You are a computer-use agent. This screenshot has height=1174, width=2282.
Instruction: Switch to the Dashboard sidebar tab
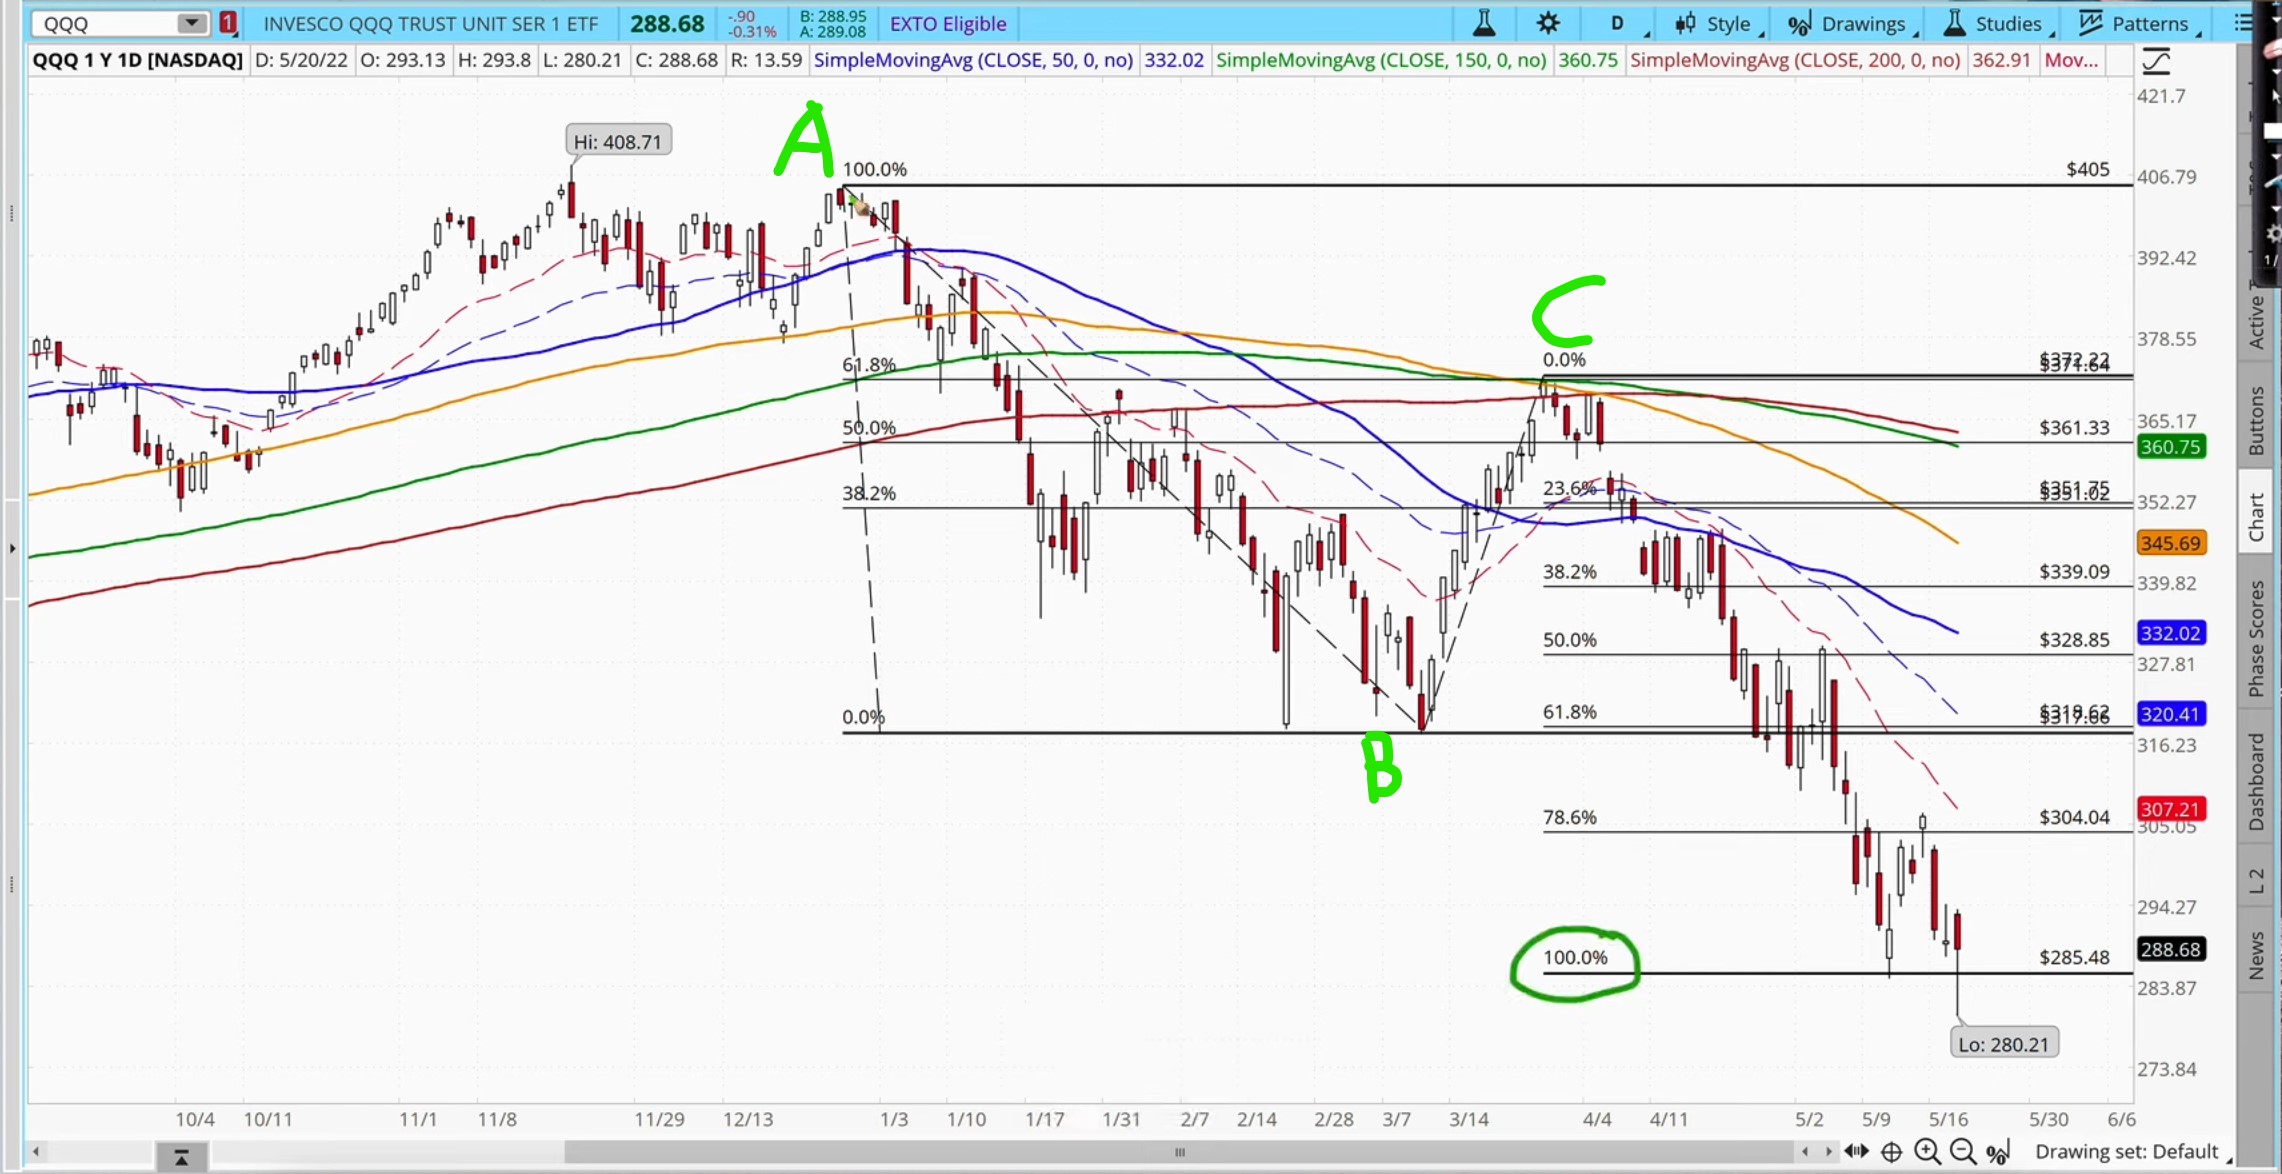(x=2256, y=782)
